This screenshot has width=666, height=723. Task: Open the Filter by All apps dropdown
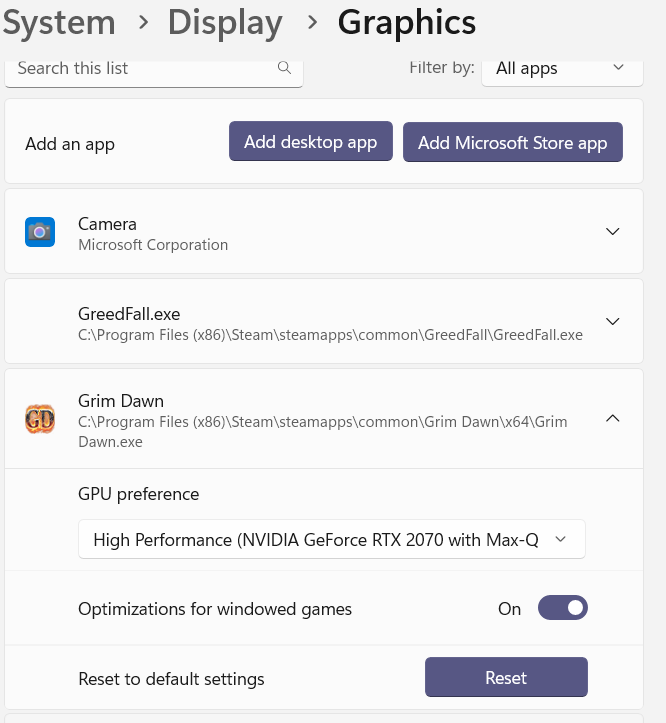click(x=560, y=69)
